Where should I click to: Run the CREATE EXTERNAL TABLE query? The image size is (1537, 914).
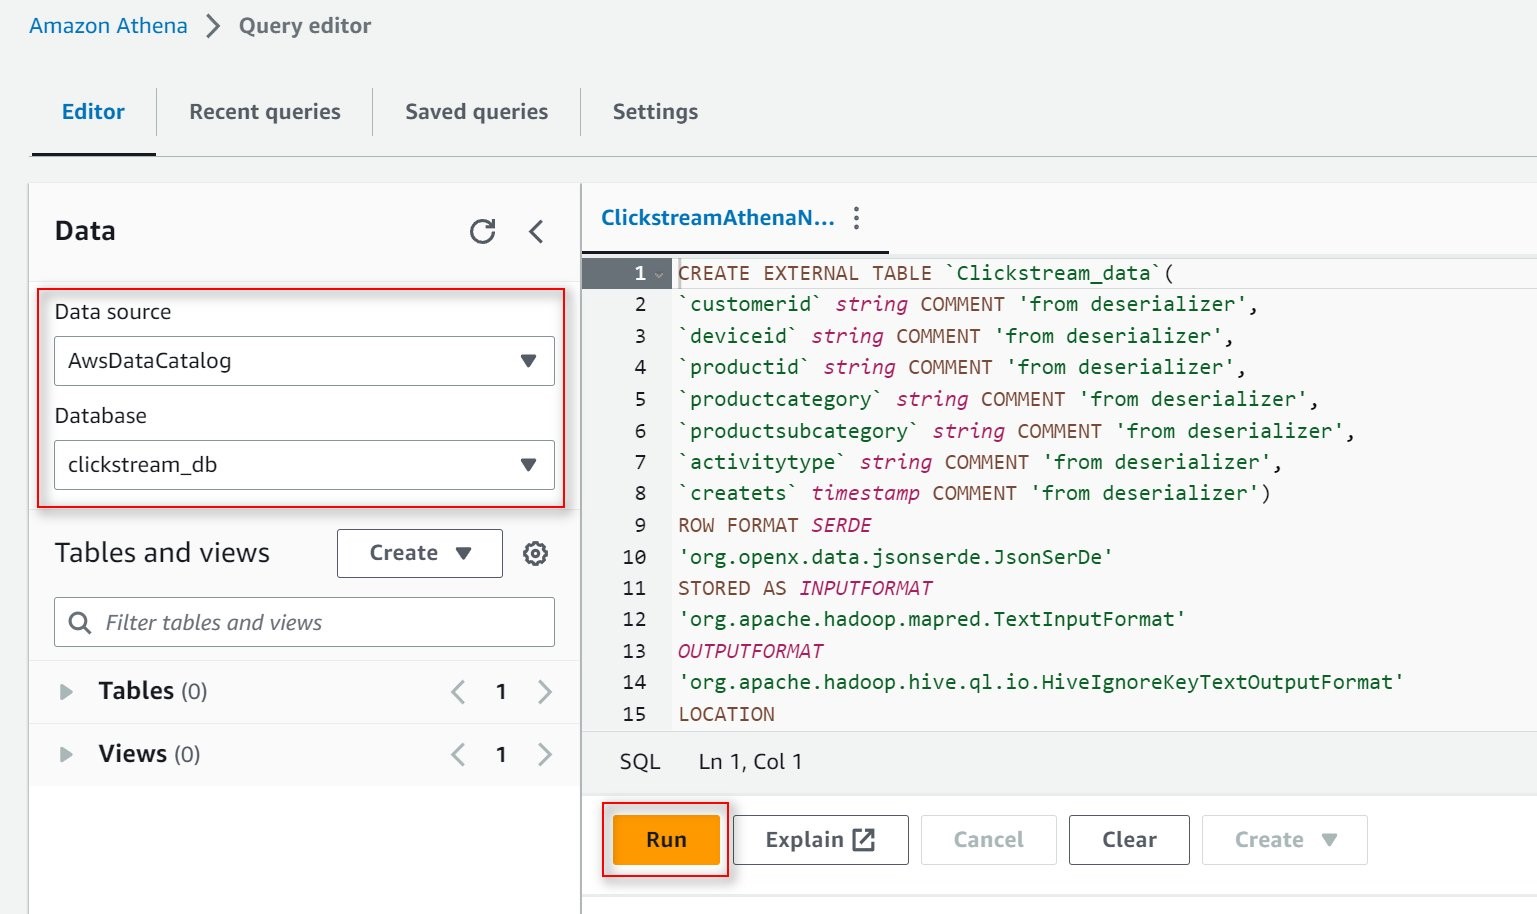pos(664,840)
